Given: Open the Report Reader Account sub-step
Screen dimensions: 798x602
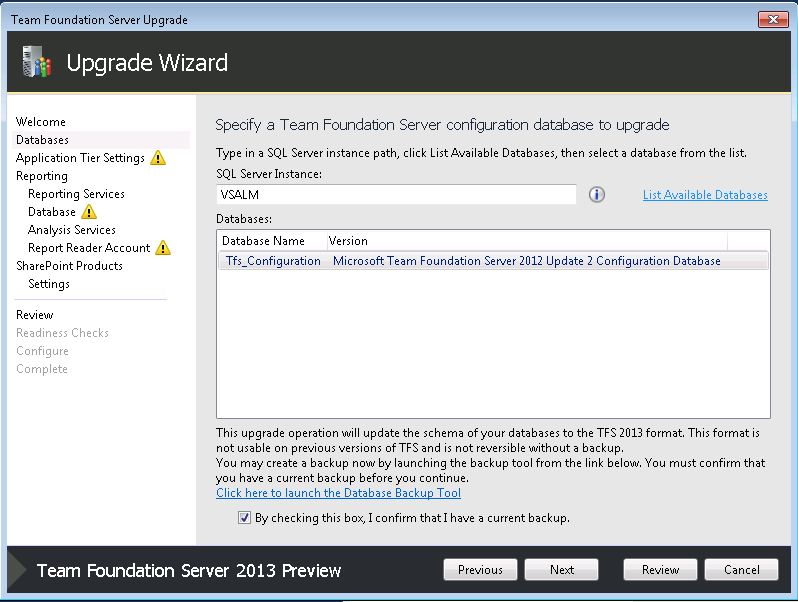Looking at the screenshot, I should coord(89,248).
